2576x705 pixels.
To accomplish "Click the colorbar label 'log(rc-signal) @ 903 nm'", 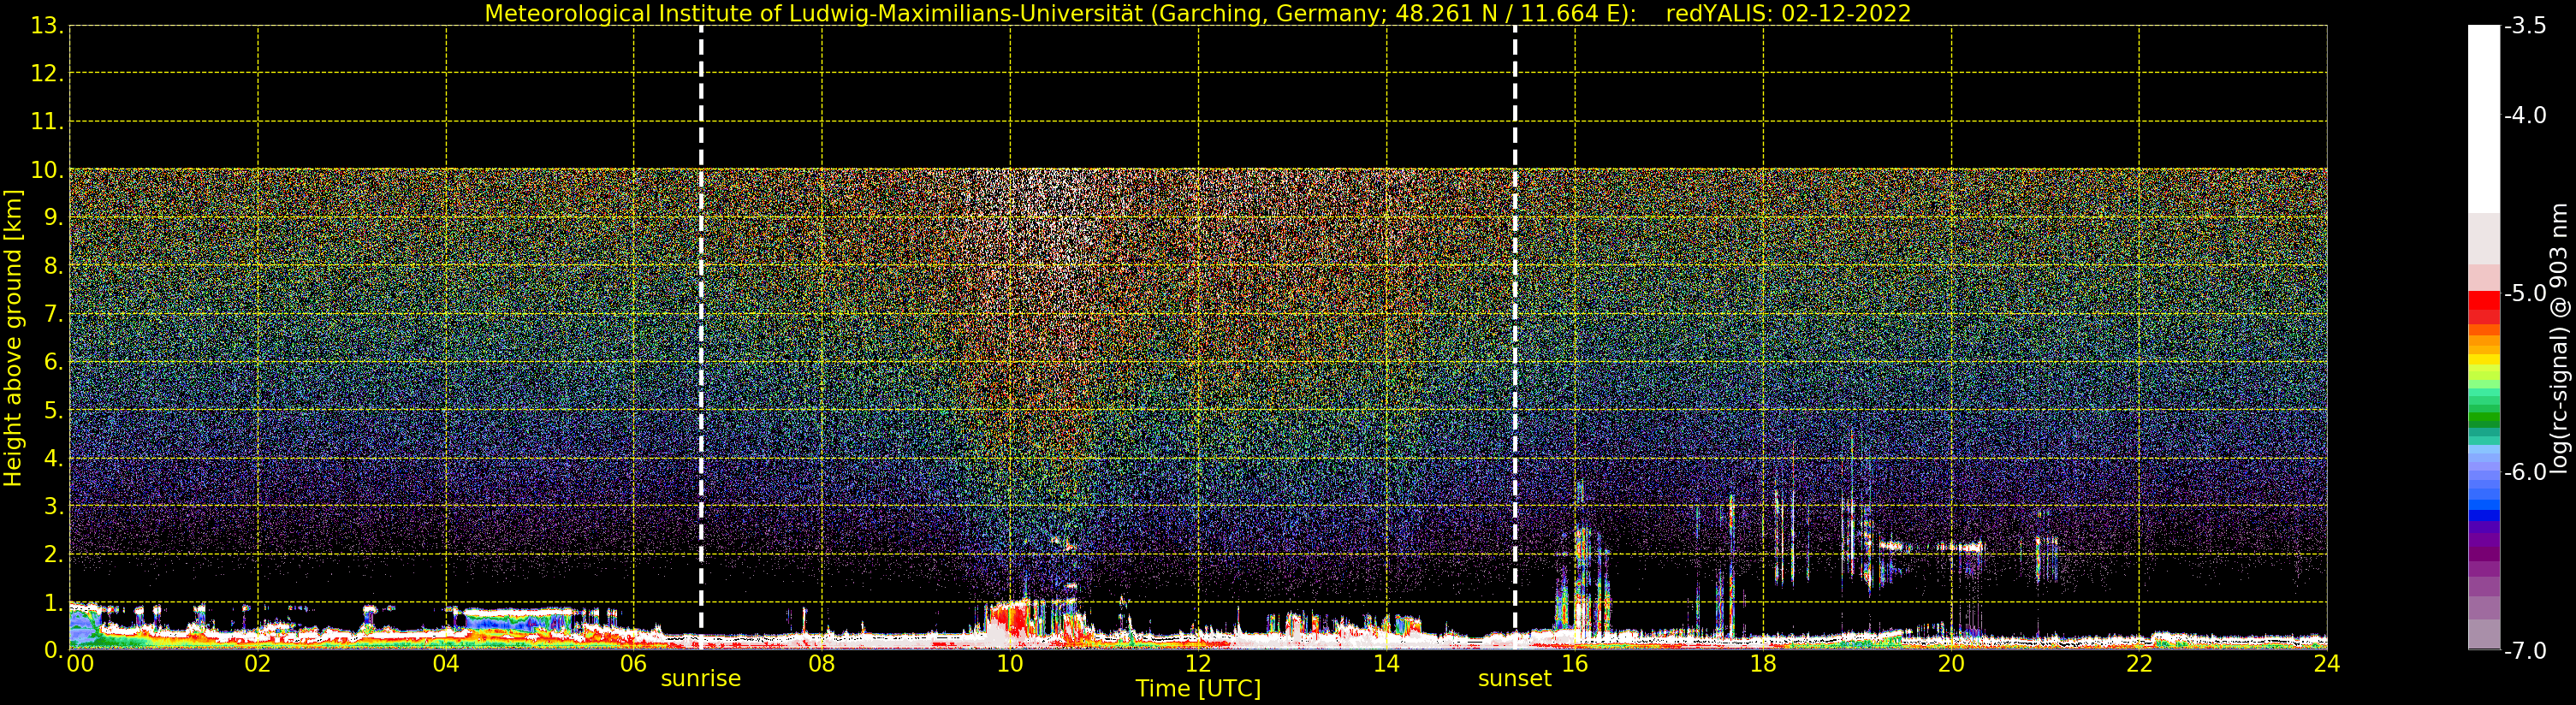I will [2558, 338].
